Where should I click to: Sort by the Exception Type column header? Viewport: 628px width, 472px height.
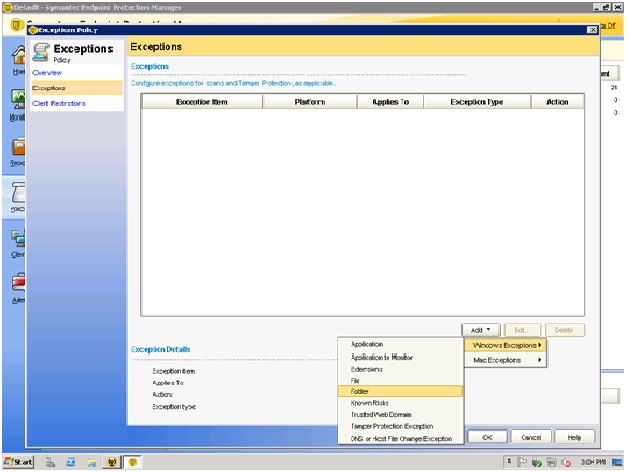[x=477, y=102]
